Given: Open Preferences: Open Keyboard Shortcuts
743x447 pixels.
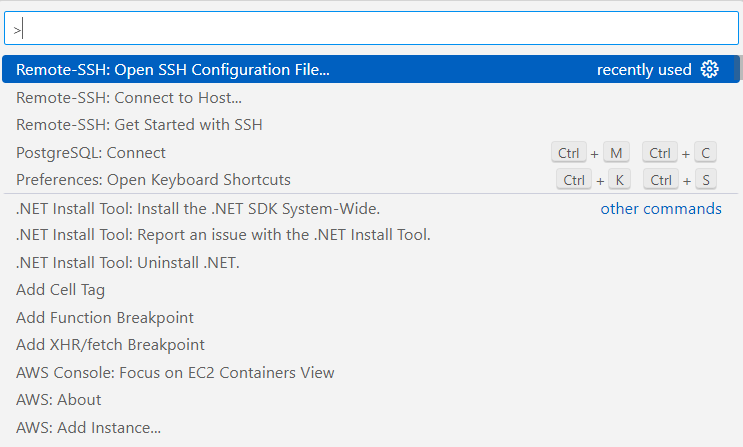Looking at the screenshot, I should [371, 180].
